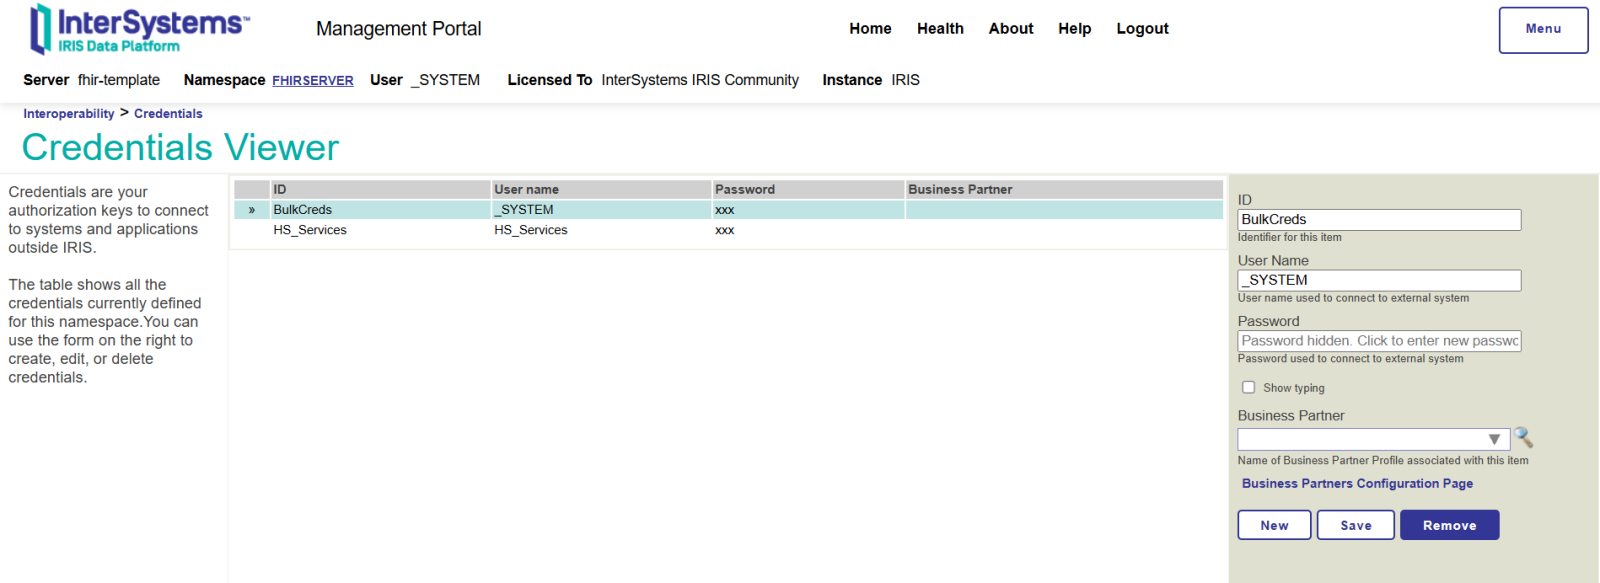This screenshot has height=583, width=1600.
Task: Log out via the Logout link
Action: [1142, 29]
